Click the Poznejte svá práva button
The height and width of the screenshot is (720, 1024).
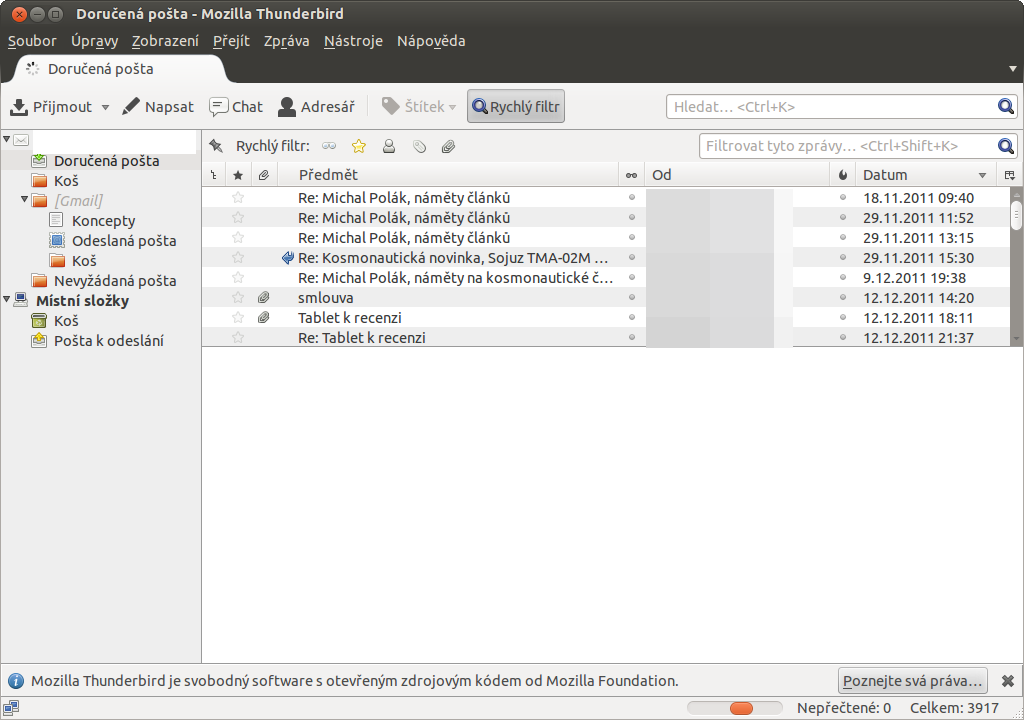pos(912,681)
